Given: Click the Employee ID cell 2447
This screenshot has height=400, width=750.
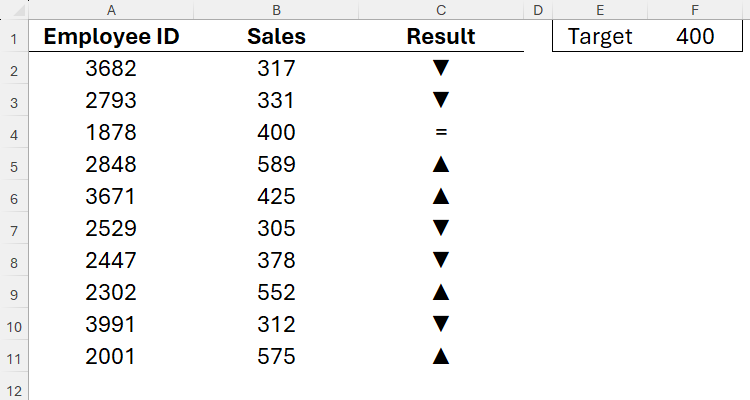Looking at the screenshot, I should pos(111,260).
